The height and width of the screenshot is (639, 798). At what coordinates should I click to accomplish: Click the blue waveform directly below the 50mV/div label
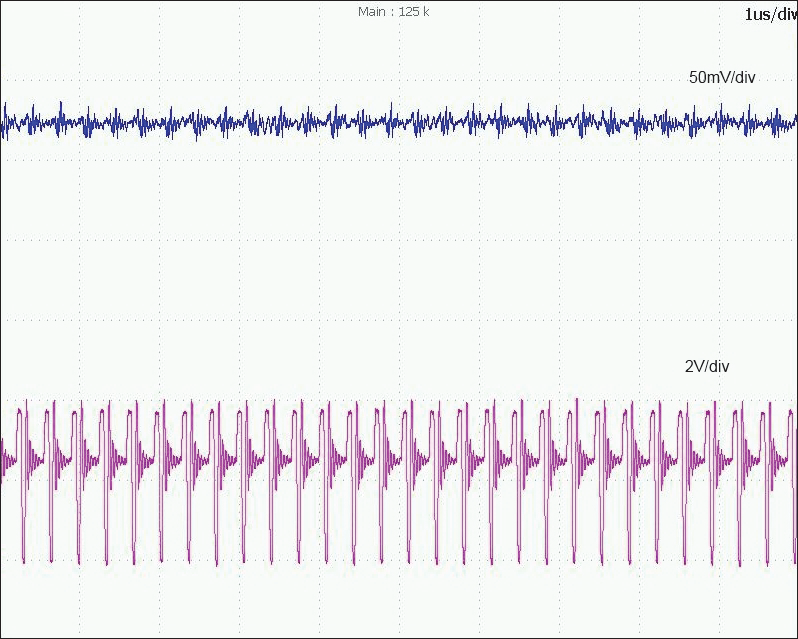pyautogui.click(x=721, y=124)
